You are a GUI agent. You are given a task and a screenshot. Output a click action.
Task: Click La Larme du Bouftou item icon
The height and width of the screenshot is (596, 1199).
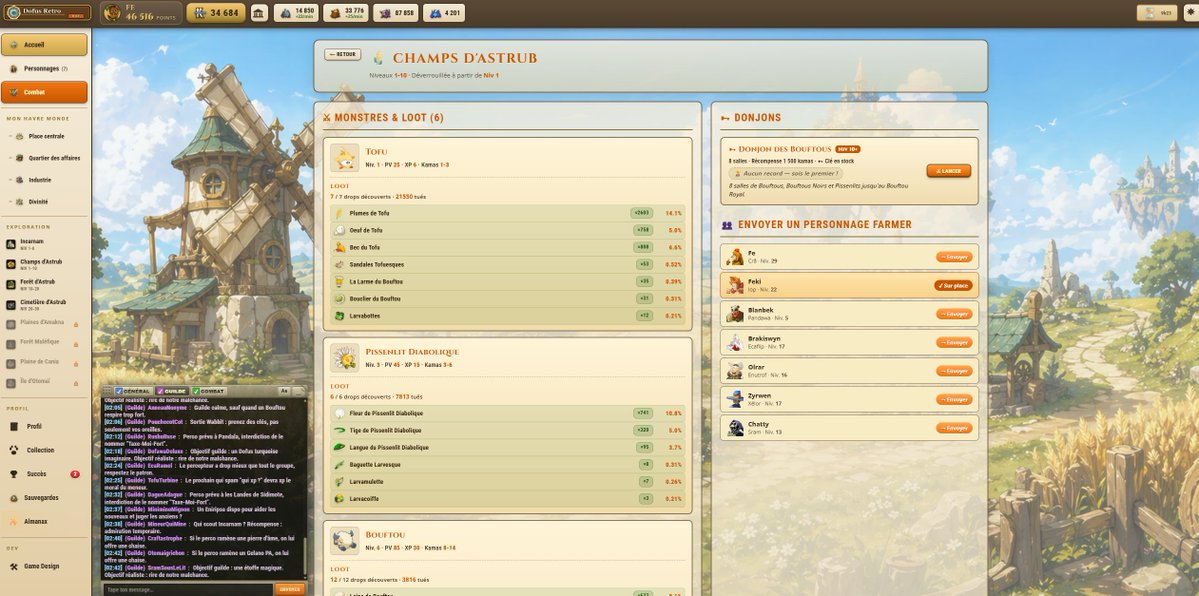(x=340, y=282)
